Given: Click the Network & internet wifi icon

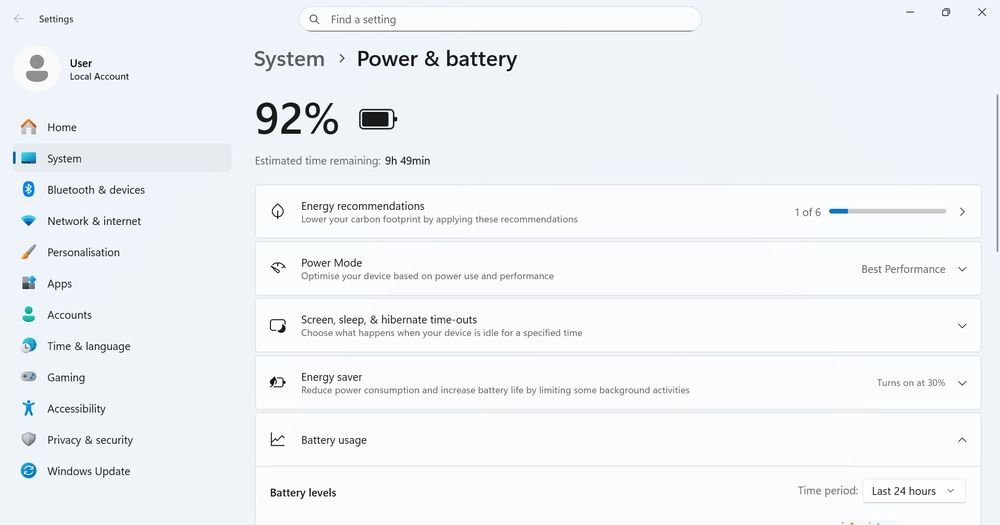Looking at the screenshot, I should (29, 221).
